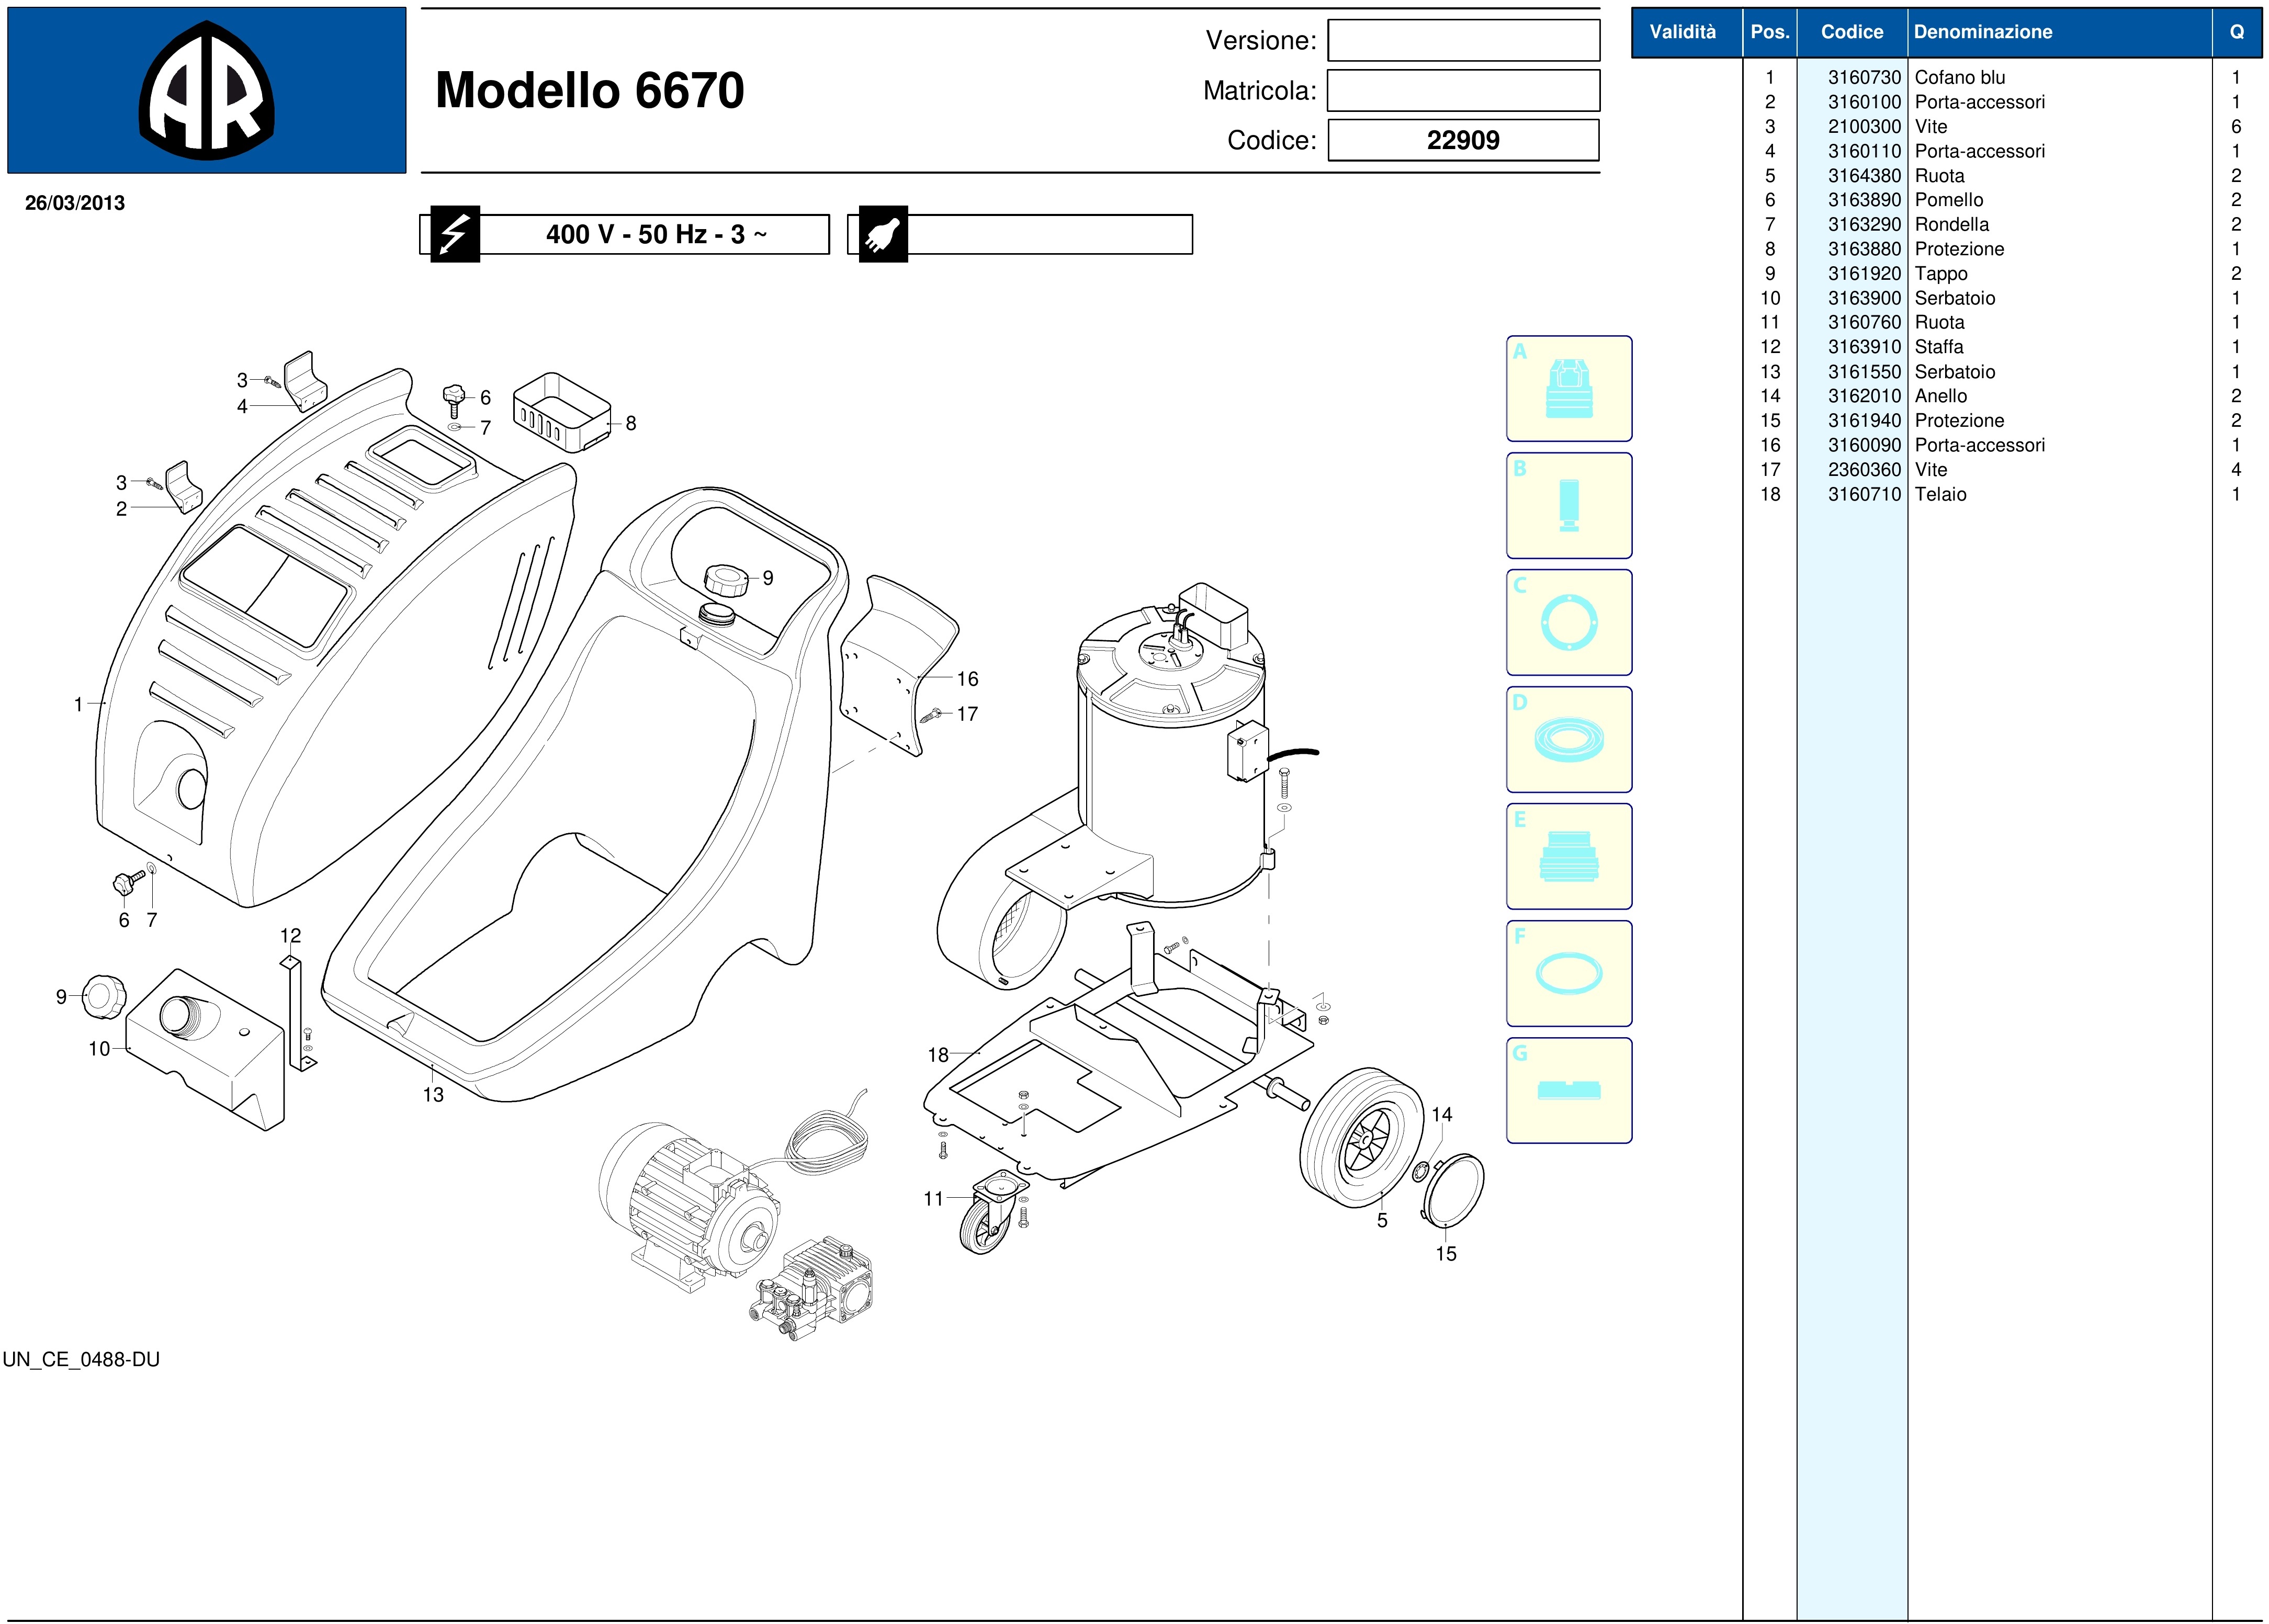Open thumbnail G flat part icon
This screenshot has width=2269, height=1624.
pos(1568,1091)
